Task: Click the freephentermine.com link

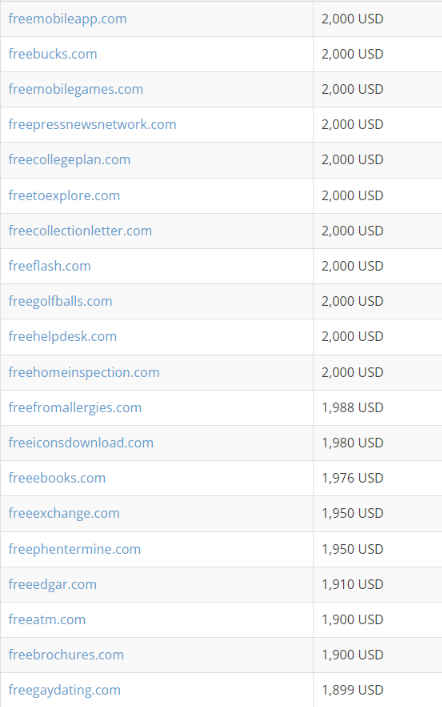Action: pos(74,549)
